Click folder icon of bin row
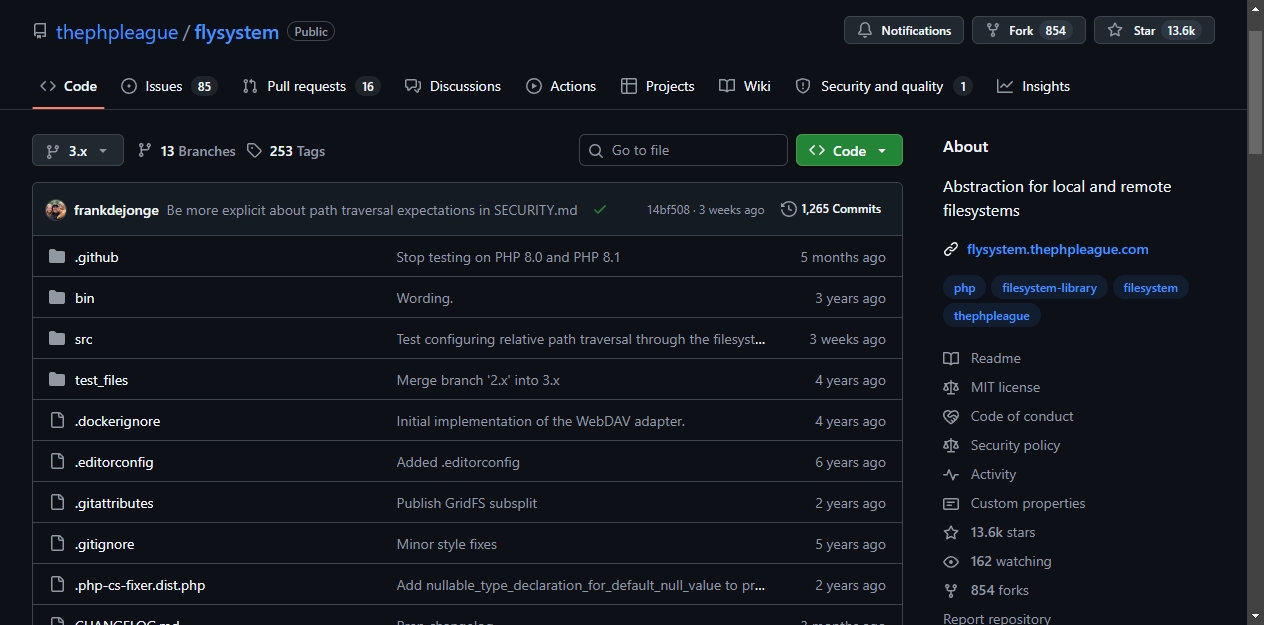This screenshot has width=1264, height=625. (57, 298)
